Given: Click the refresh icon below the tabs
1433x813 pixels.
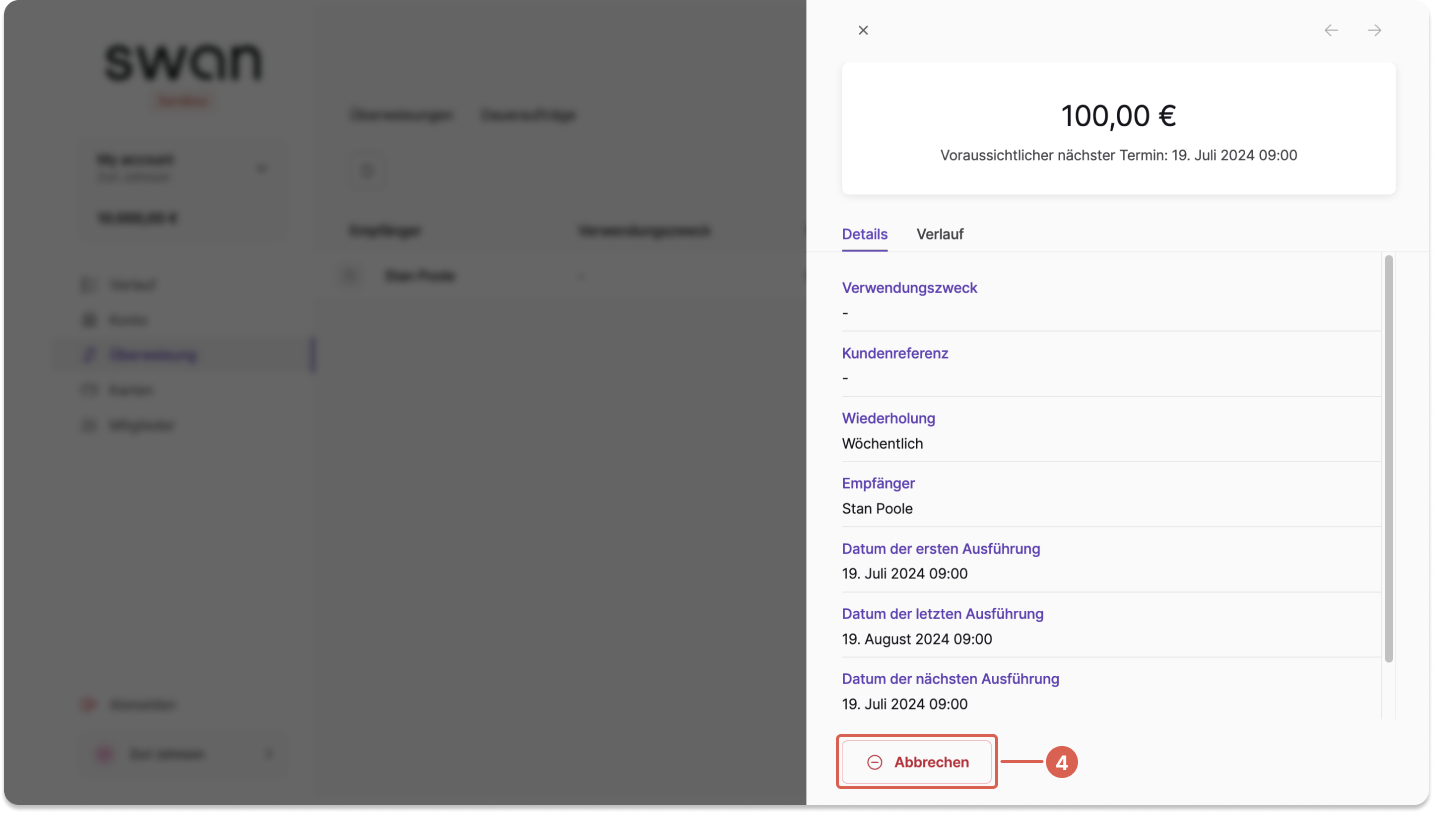Looking at the screenshot, I should pyautogui.click(x=367, y=172).
